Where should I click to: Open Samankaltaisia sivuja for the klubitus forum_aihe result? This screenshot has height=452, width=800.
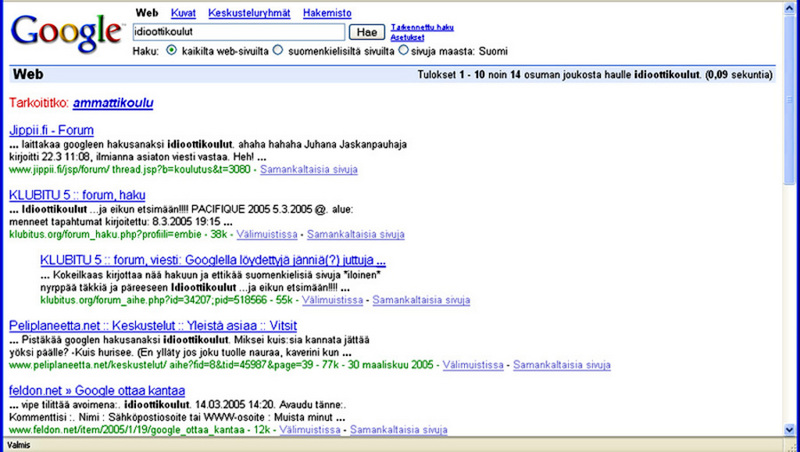(x=421, y=300)
